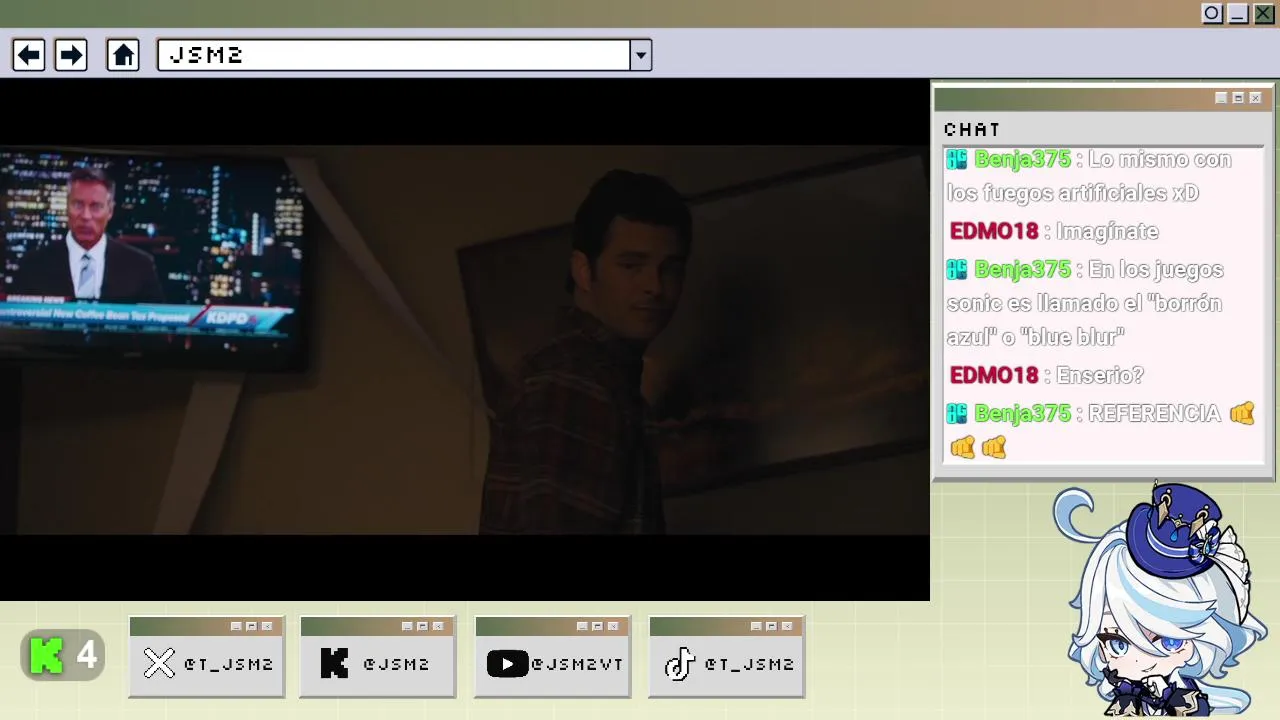Minimize the CHAT panel window

coord(1221,98)
